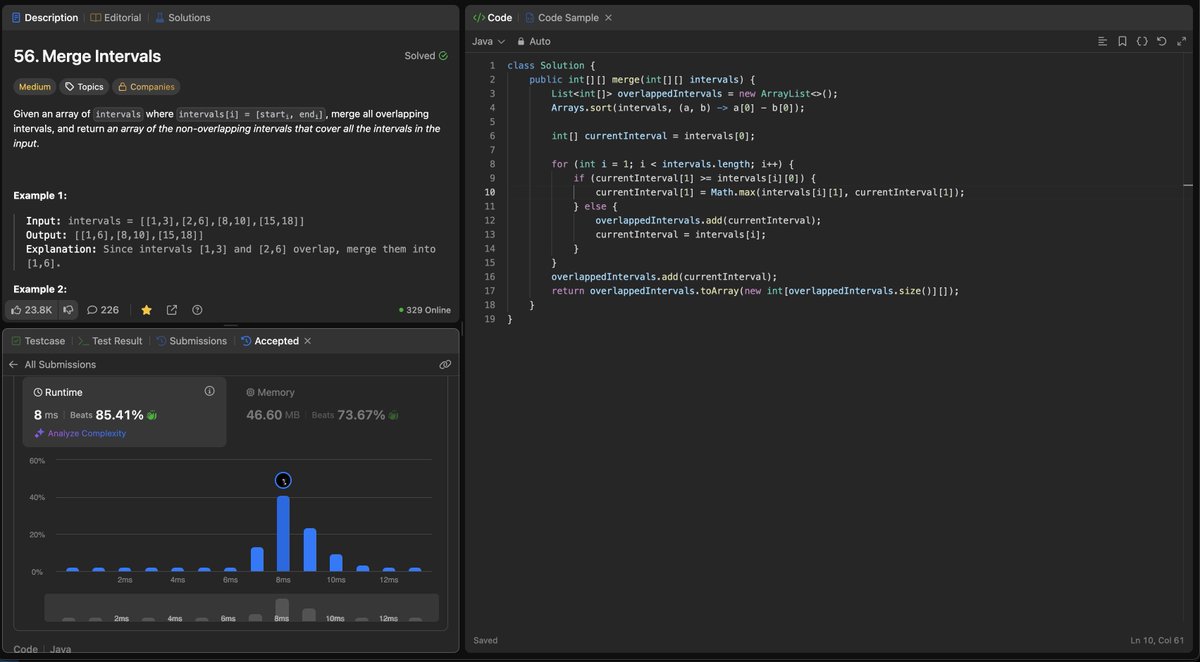Click the Ln 10, Col 61 indicator

coord(1157,640)
